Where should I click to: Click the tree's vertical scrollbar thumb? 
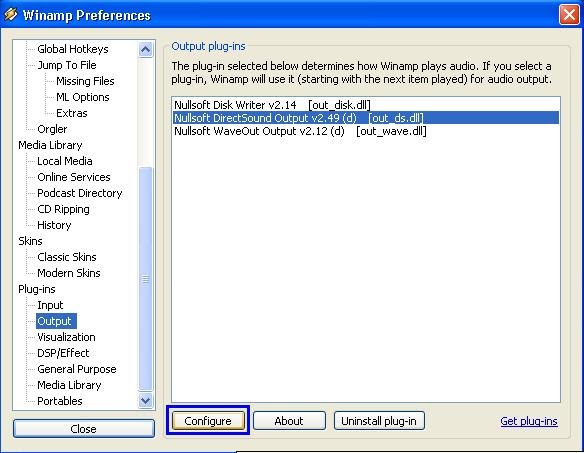145,279
